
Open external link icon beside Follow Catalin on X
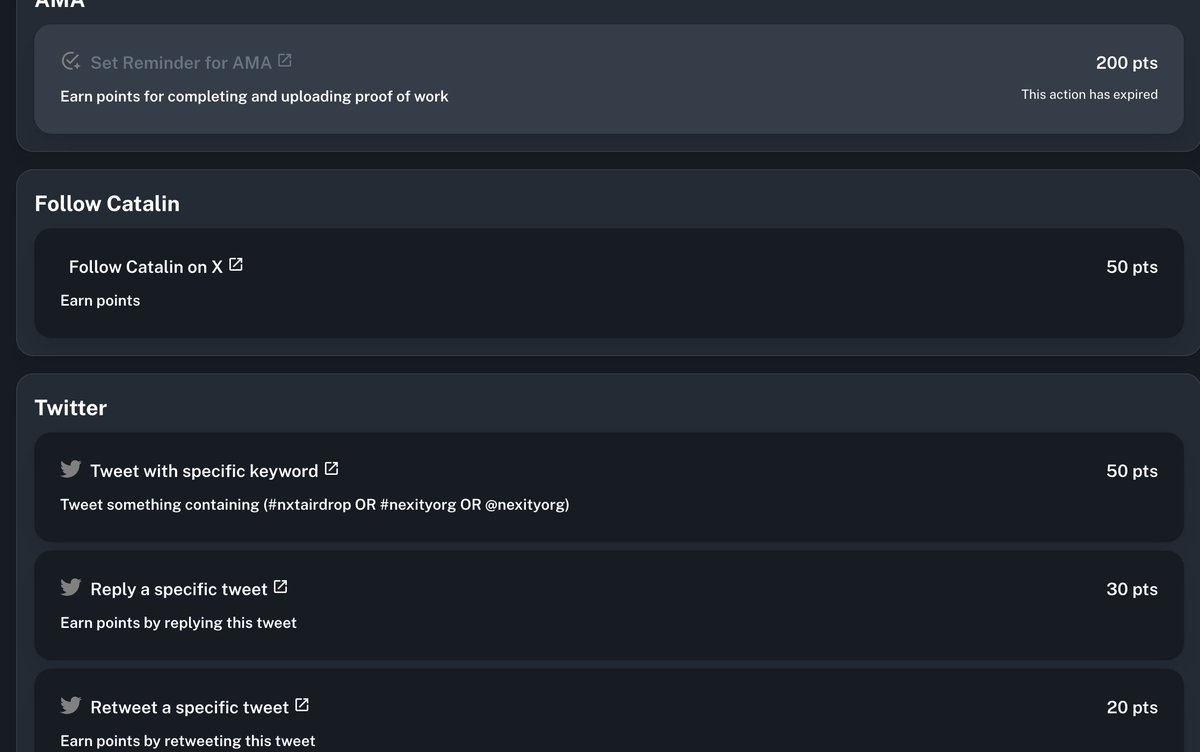click(x=236, y=265)
